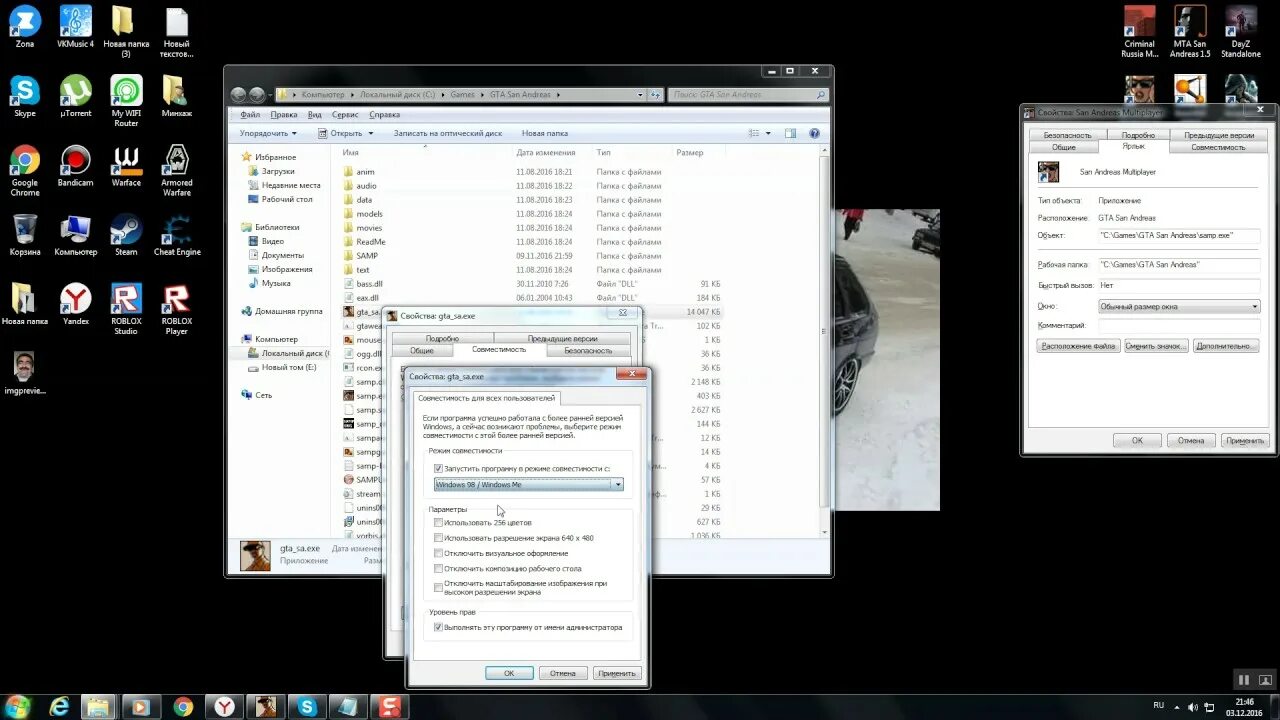The image size is (1280, 720).
Task: Open the Recycle Bin (Корзина) icon
Action: 25,234
